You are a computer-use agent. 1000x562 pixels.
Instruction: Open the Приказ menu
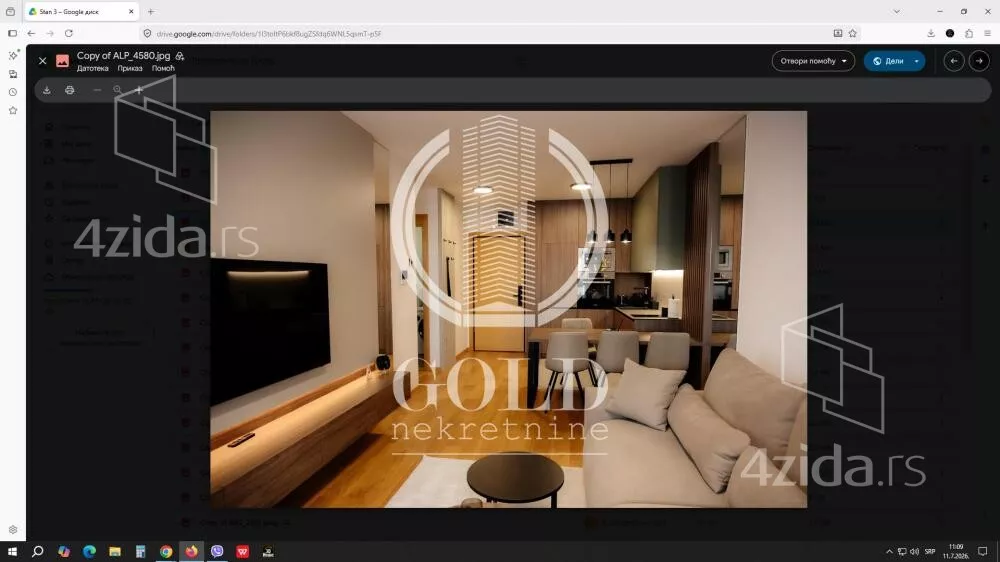130,68
